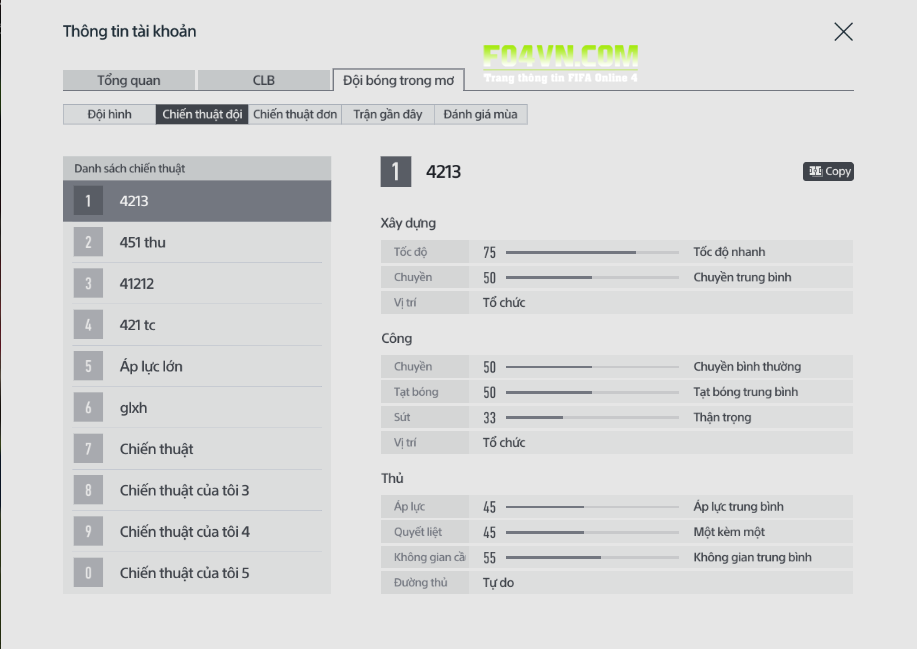
Task: Switch to Chiến thuật đơn sub-tab
Action: point(295,114)
